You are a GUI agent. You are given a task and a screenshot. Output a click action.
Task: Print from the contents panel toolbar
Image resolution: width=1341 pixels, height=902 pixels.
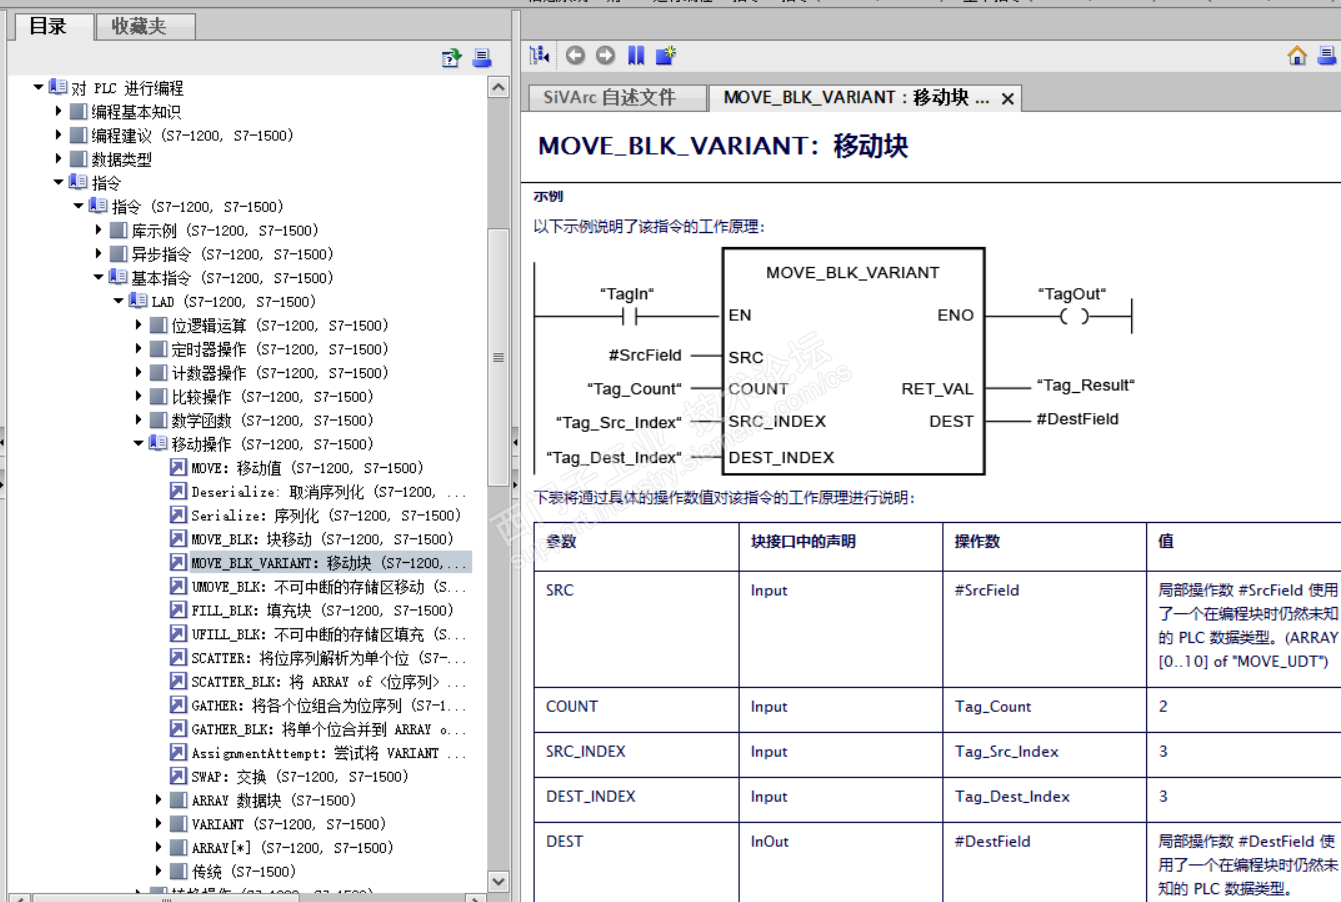(482, 58)
